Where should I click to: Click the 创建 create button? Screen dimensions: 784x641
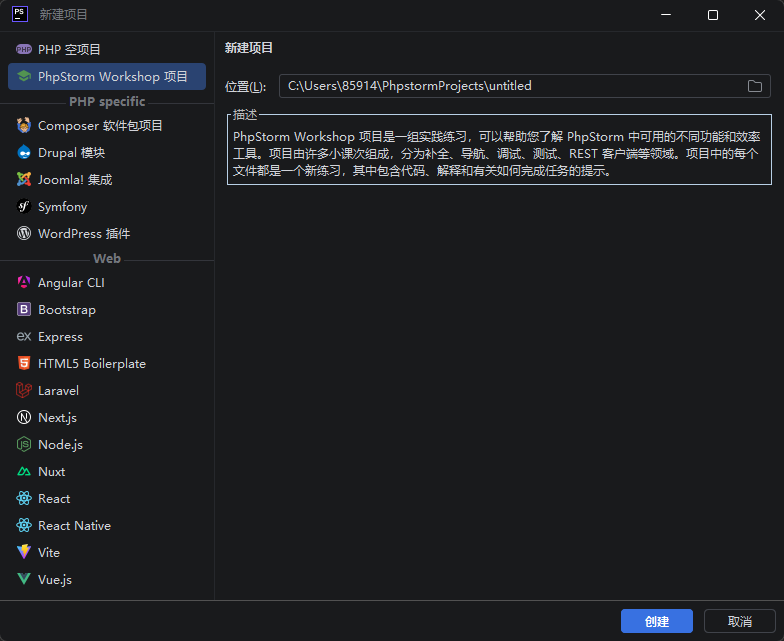[x=656, y=621]
